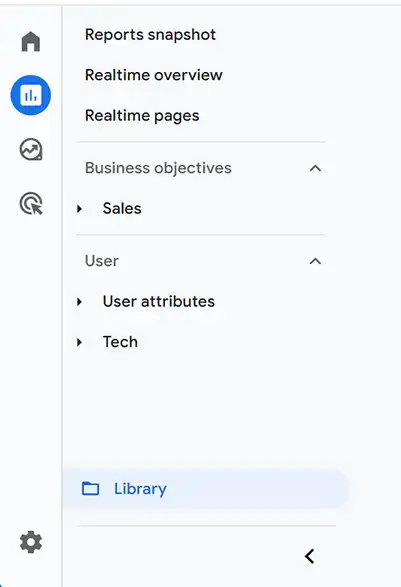Collapse the User section chevron
Image resolution: width=401 pixels, height=587 pixels.
point(315,261)
